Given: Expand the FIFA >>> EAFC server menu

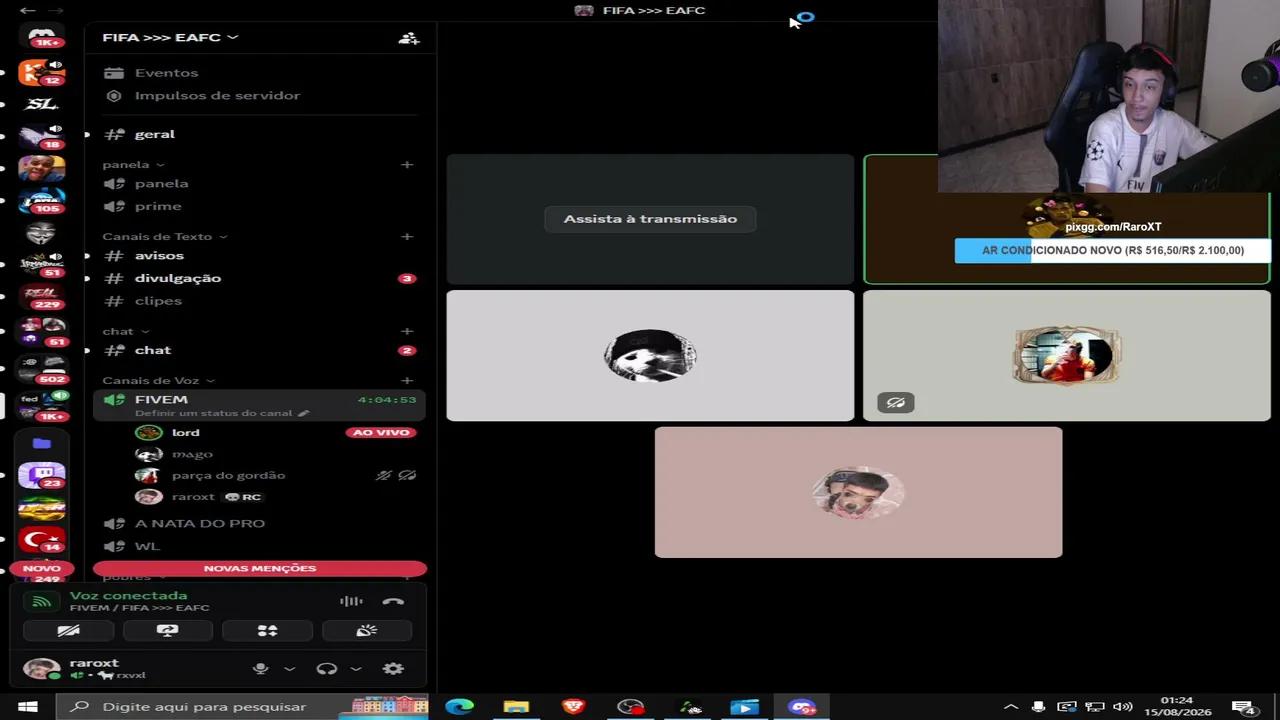Looking at the screenshot, I should (x=170, y=38).
